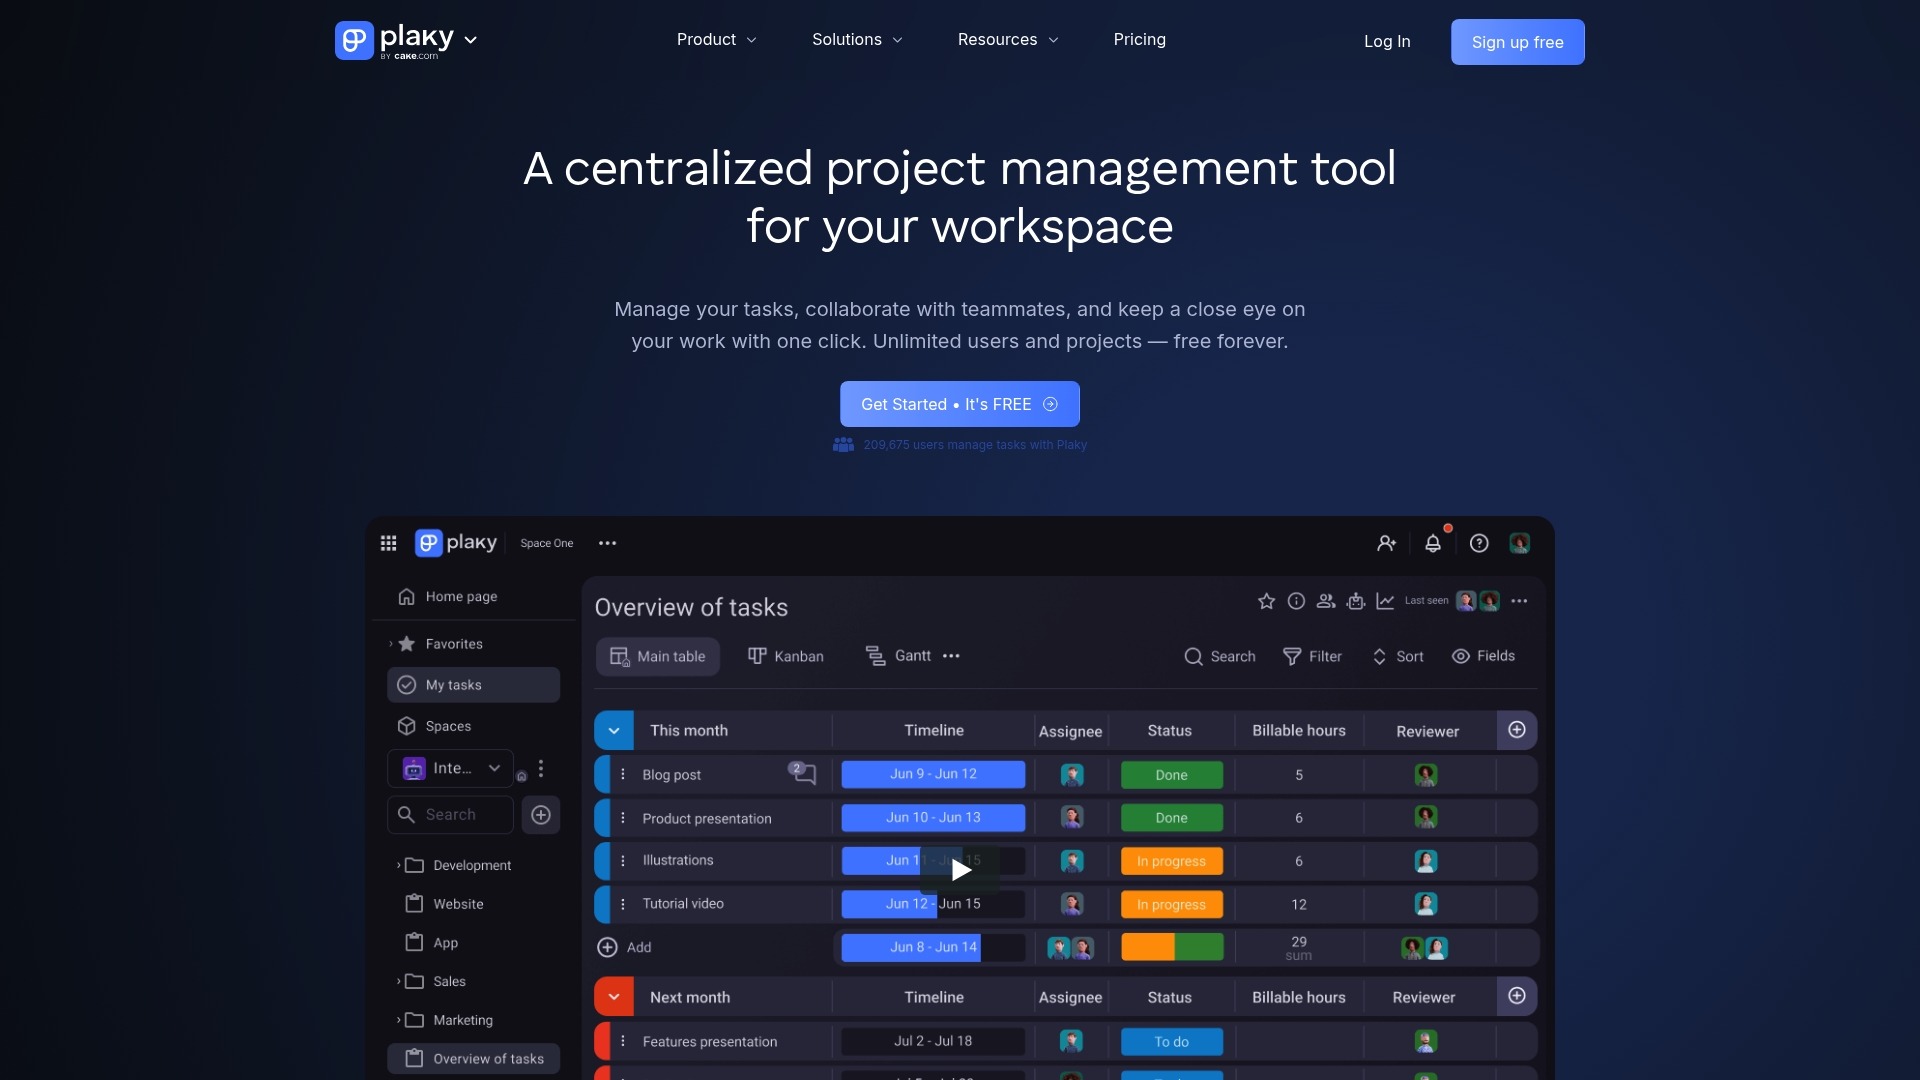The width and height of the screenshot is (1920, 1080).
Task: Add a column to This month group
Action: click(x=1517, y=730)
